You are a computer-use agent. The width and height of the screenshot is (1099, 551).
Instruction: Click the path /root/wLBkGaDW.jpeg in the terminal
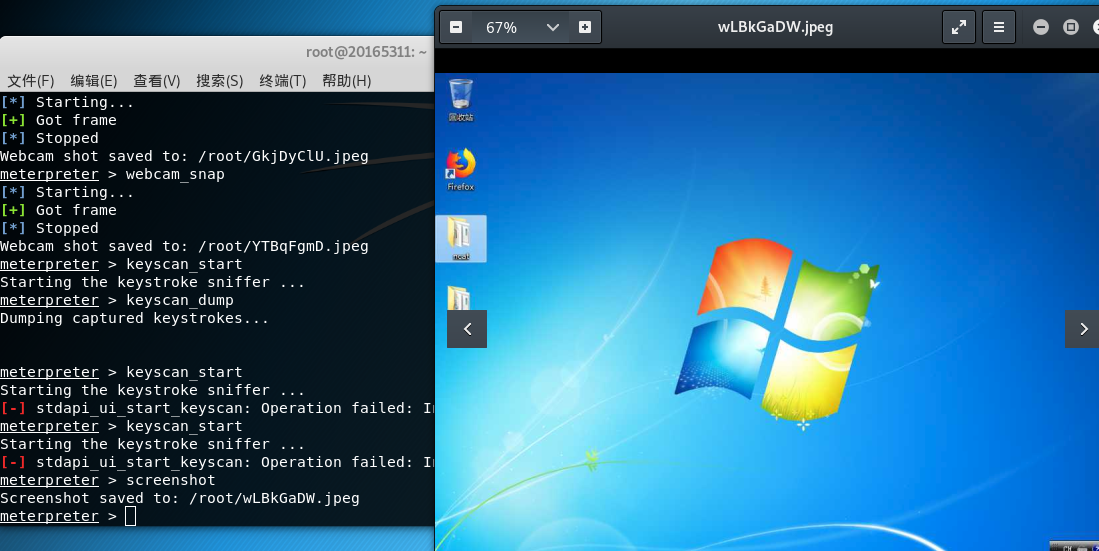[274, 498]
